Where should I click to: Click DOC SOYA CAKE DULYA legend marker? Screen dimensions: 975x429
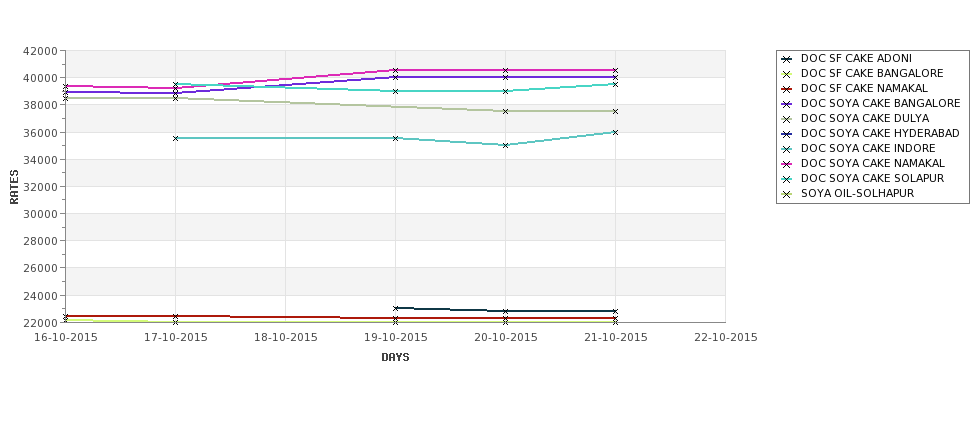787,119
